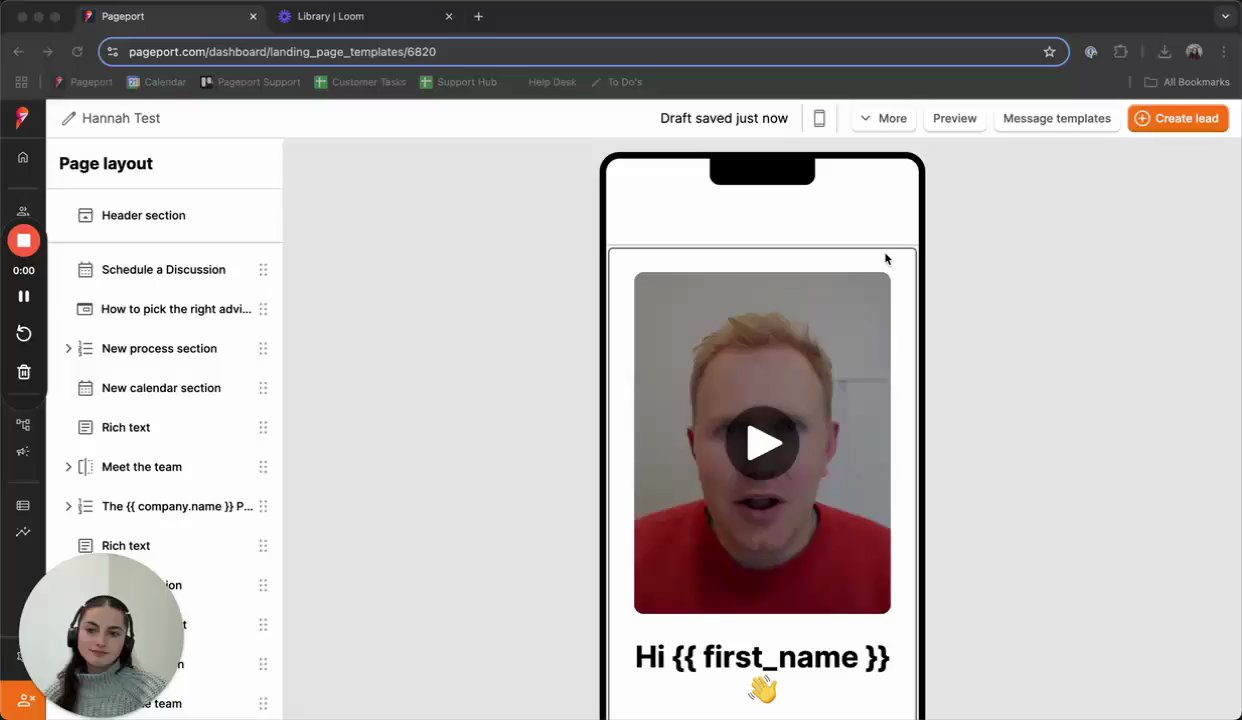Open the table list icon in sidebar
The image size is (1242, 720).
click(23, 506)
